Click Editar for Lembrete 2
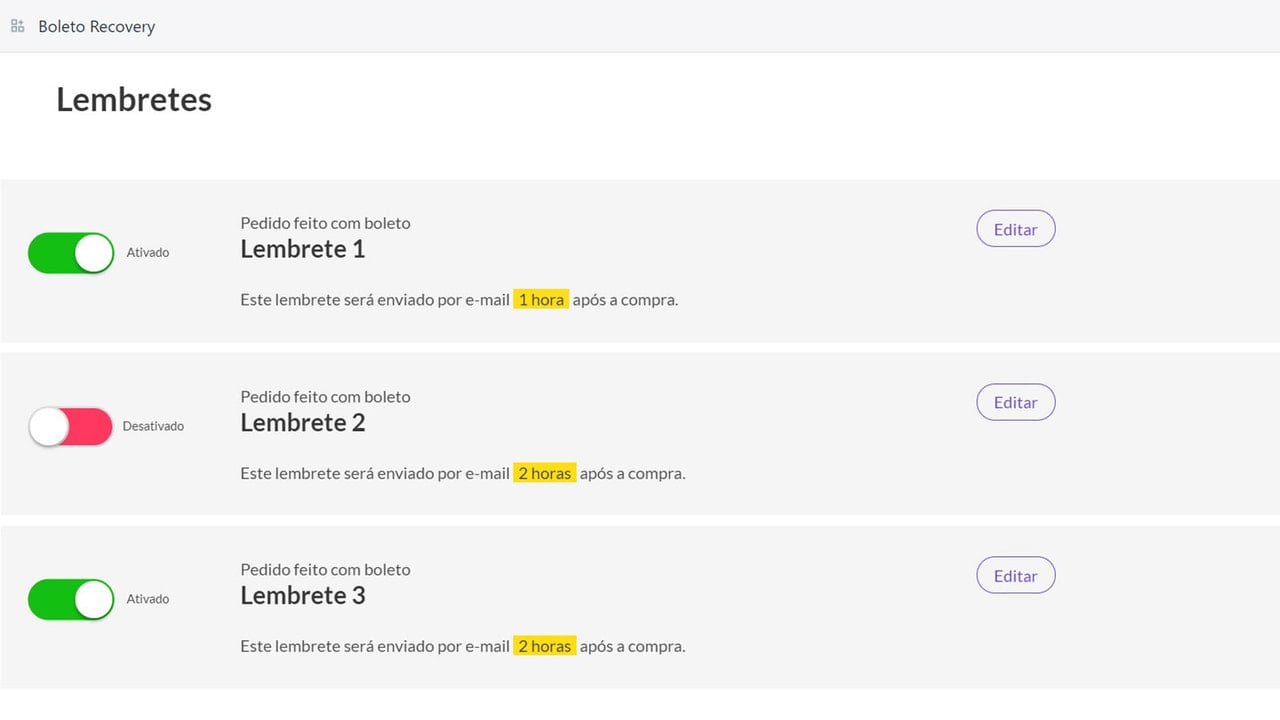1280x720 pixels. [1016, 402]
